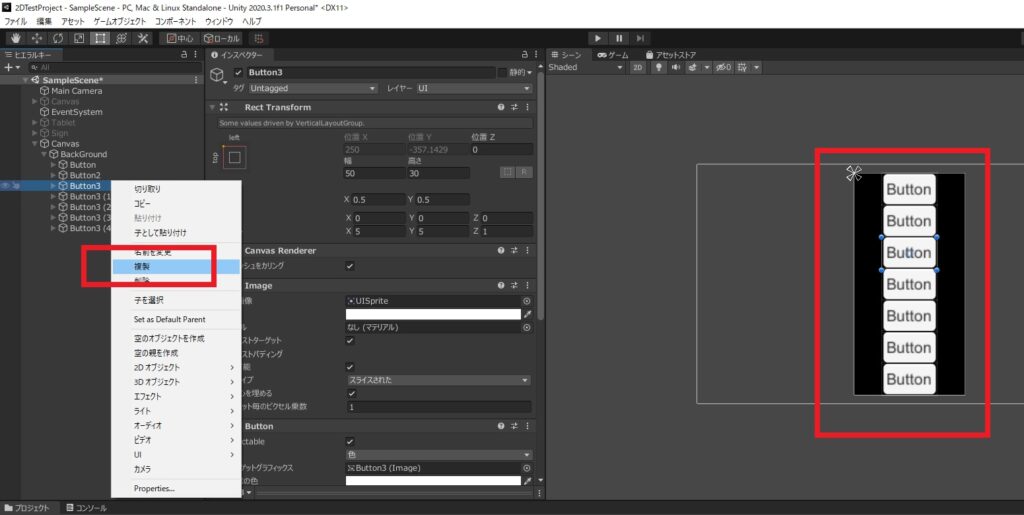Screen dimensions: 1024x515
Task: Select the Move tool
Action: [x=37, y=39]
